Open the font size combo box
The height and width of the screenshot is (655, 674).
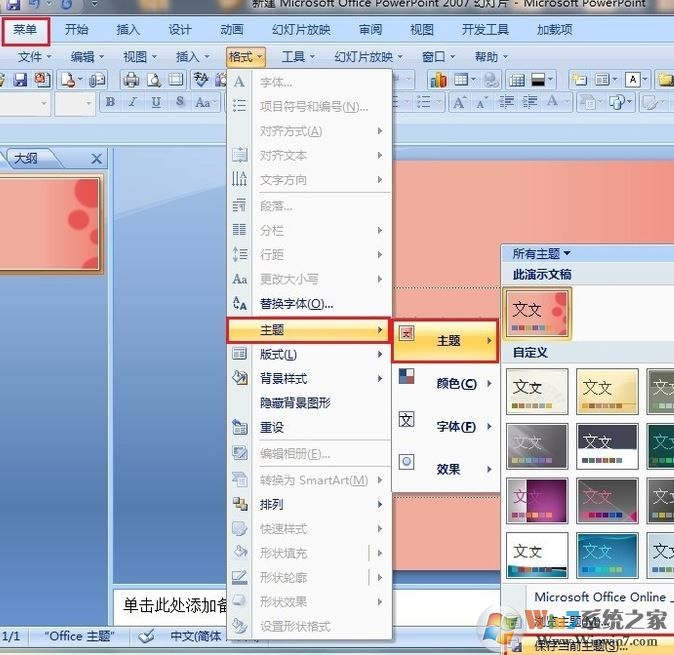pos(74,103)
